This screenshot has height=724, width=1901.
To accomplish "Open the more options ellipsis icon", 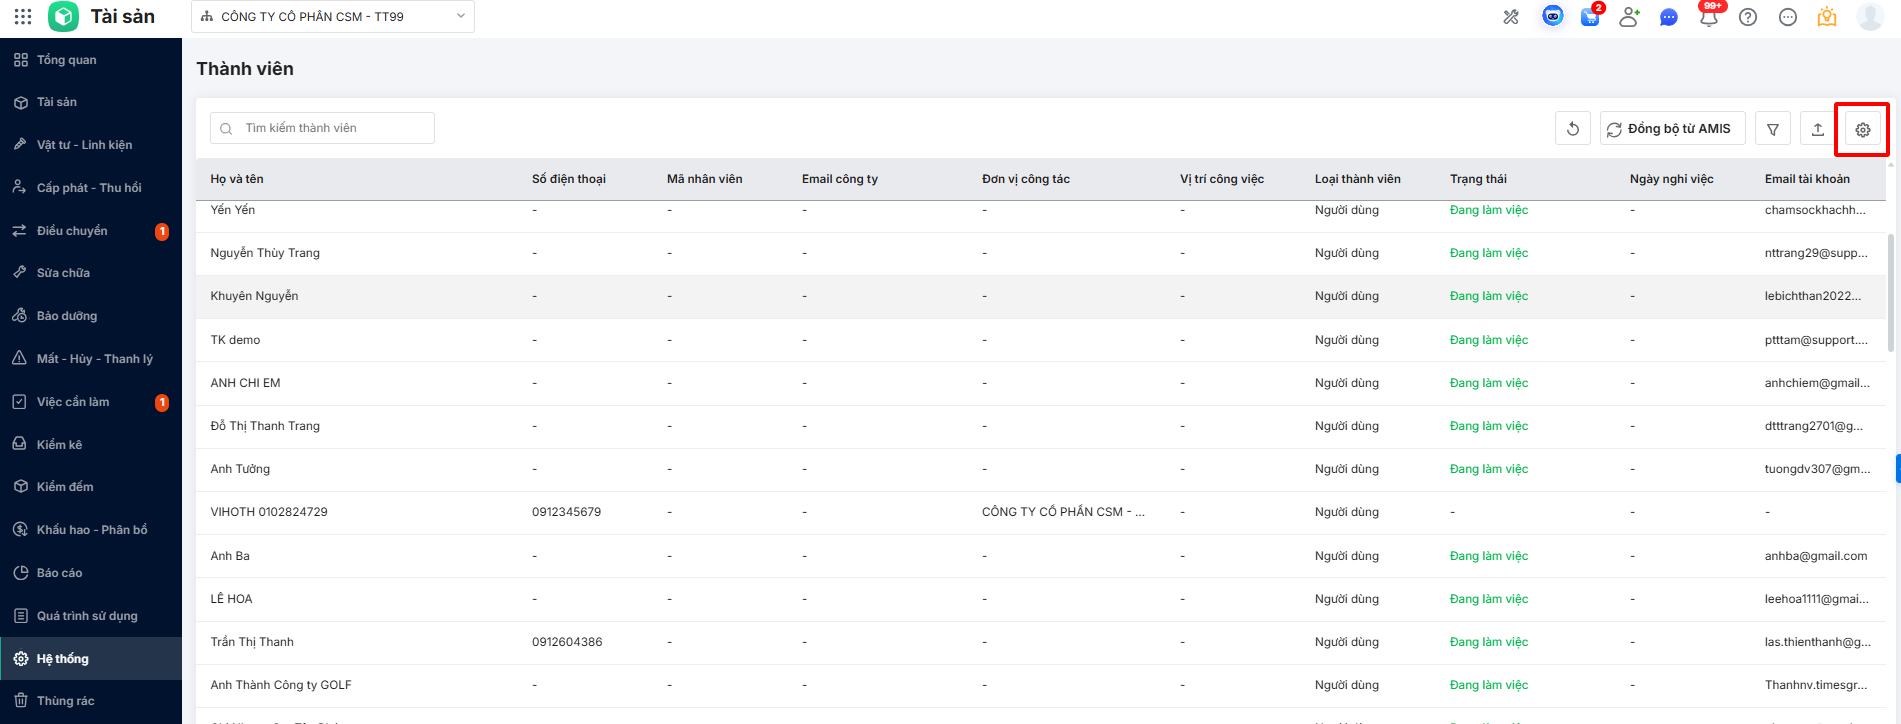I will click(x=1788, y=17).
